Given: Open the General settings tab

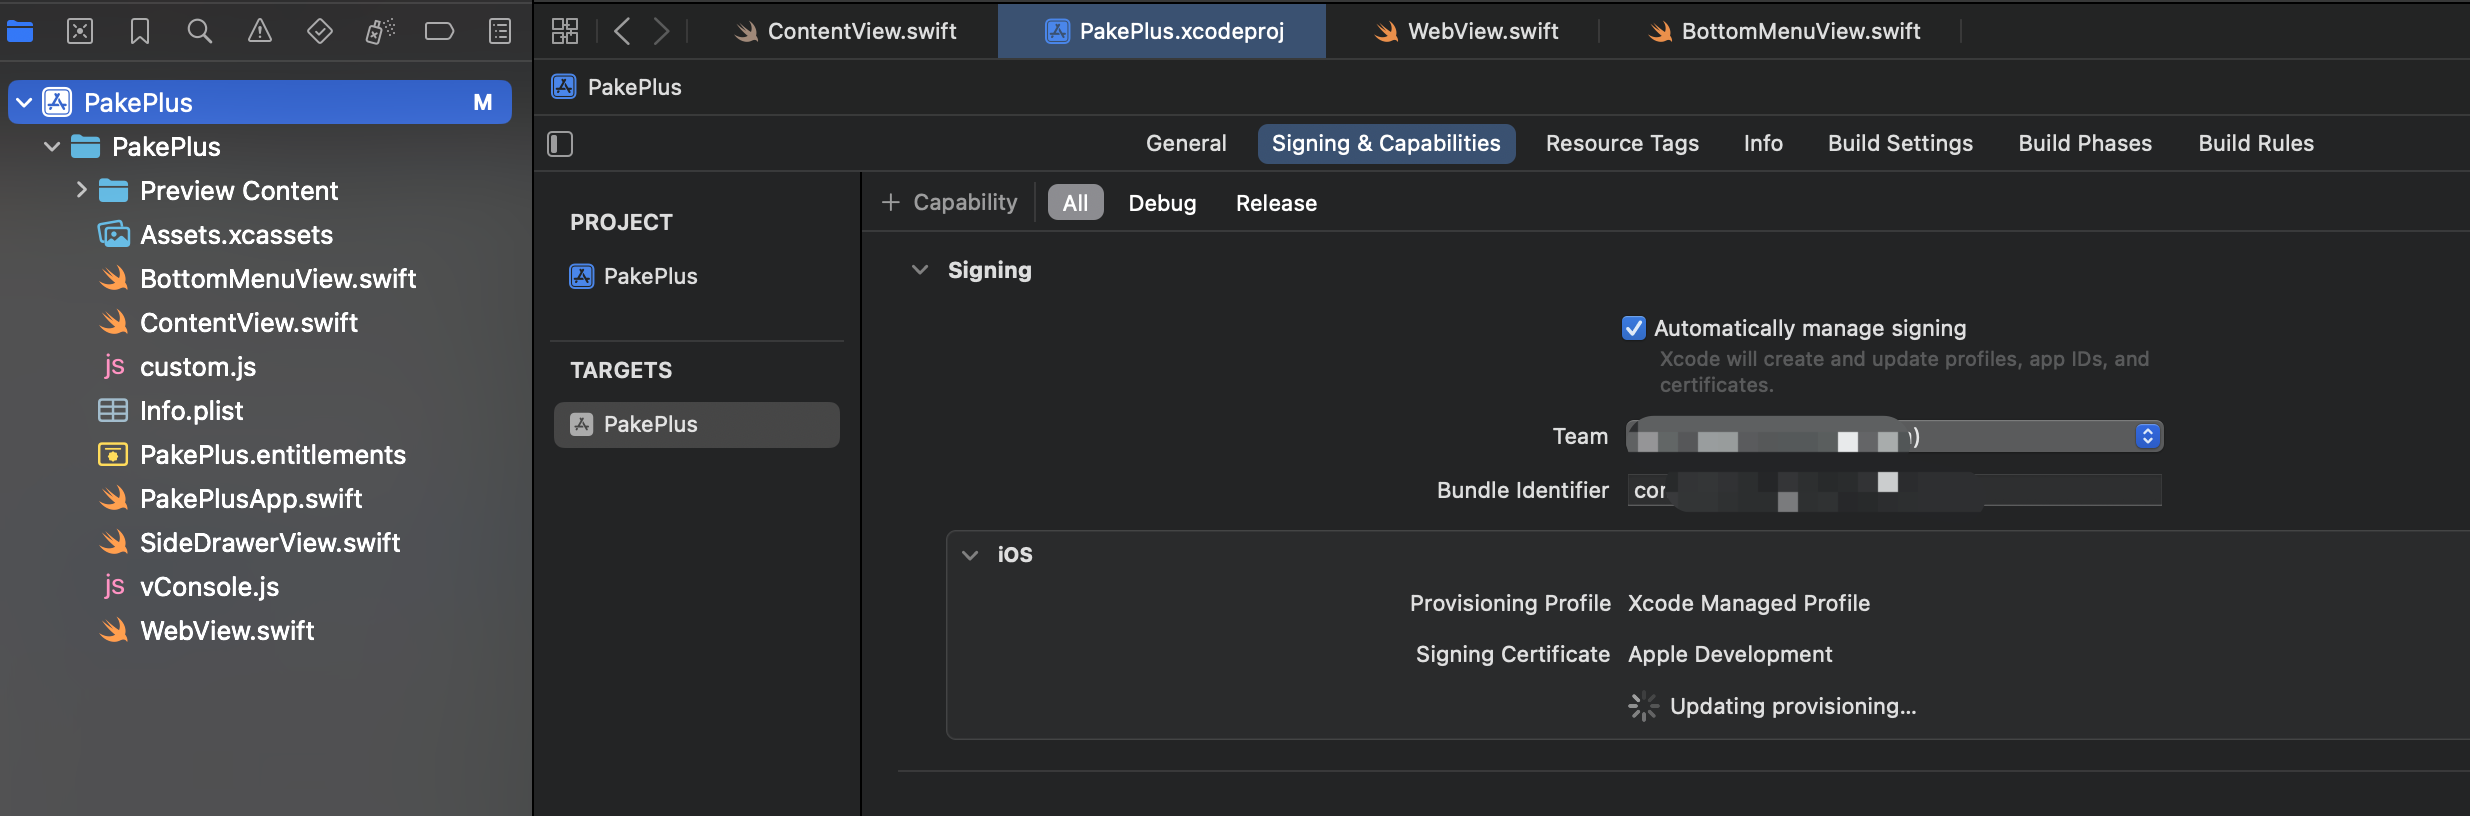Looking at the screenshot, I should (x=1186, y=143).
